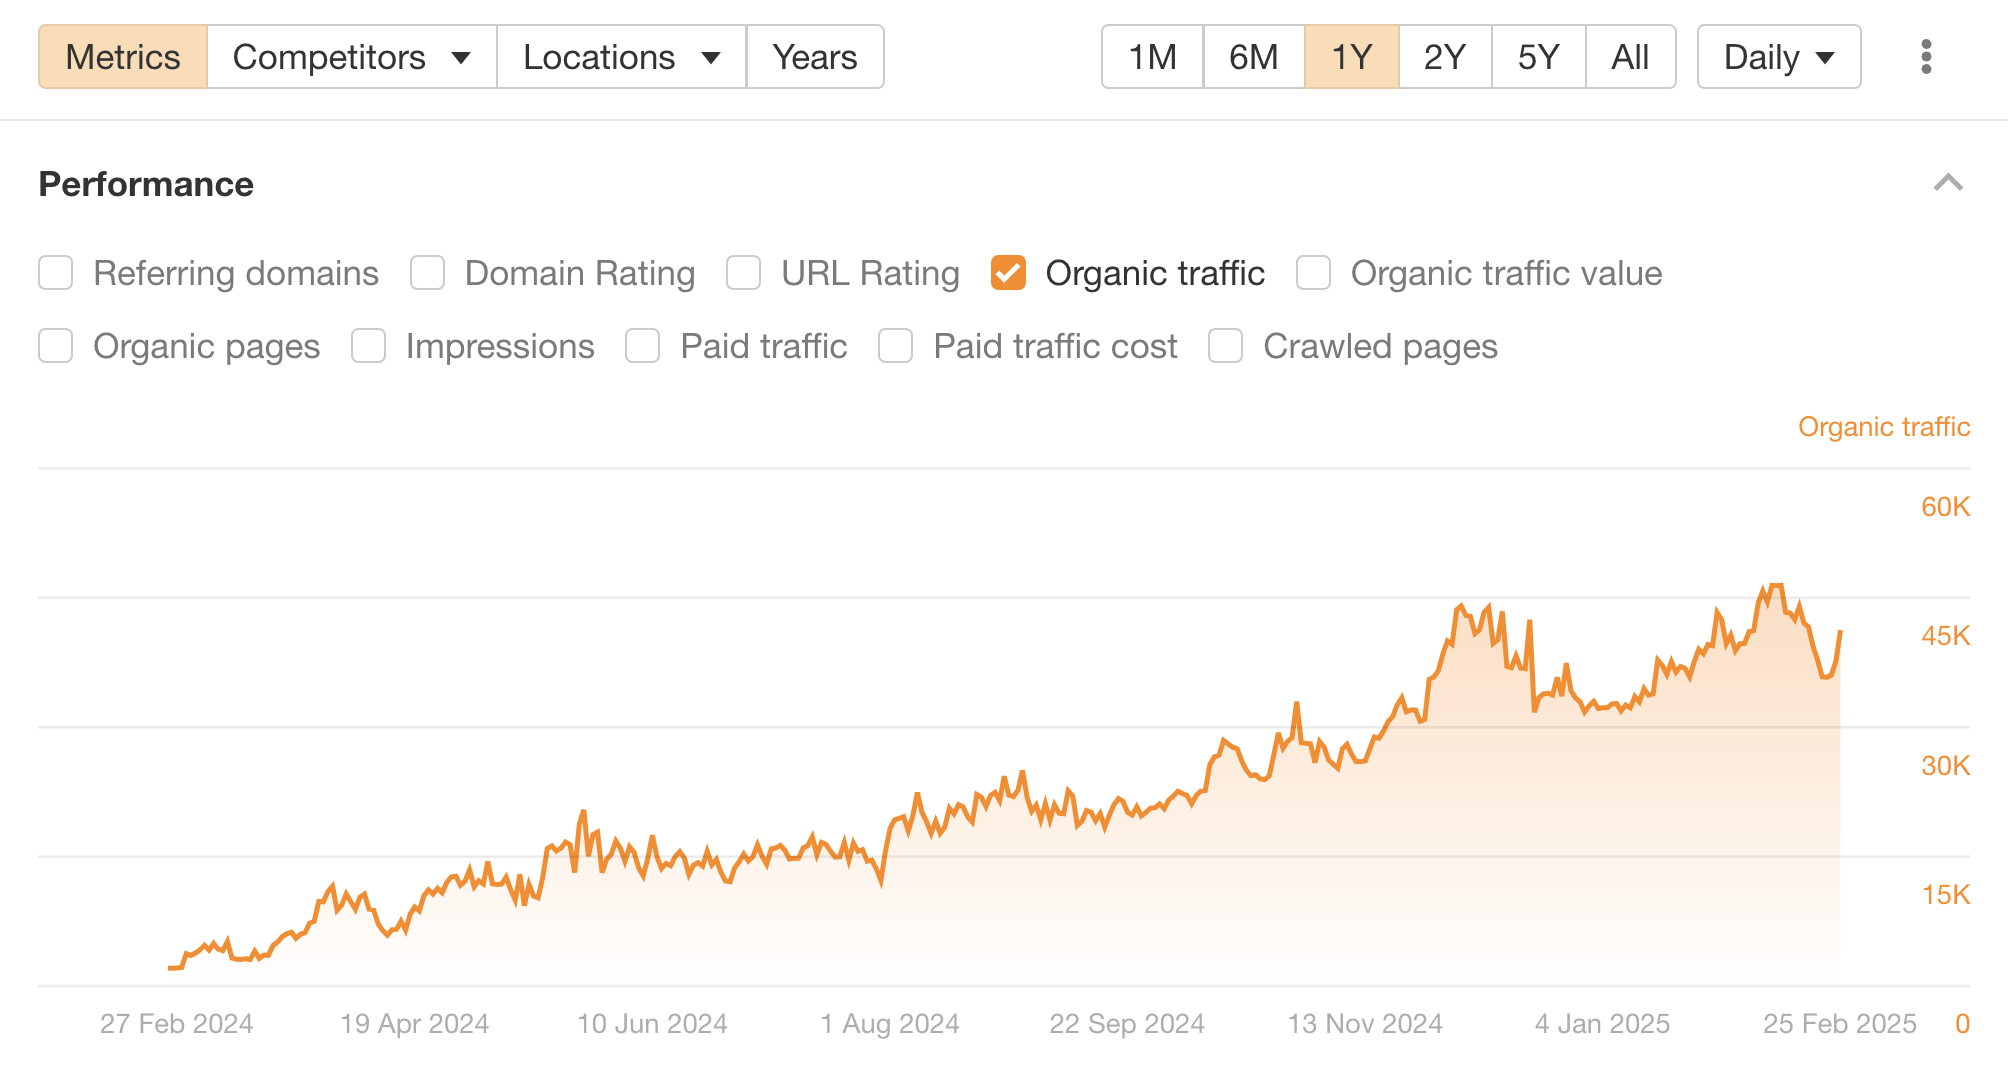Open the Locations dropdown
This screenshot has height=1070, width=2008.
point(621,57)
